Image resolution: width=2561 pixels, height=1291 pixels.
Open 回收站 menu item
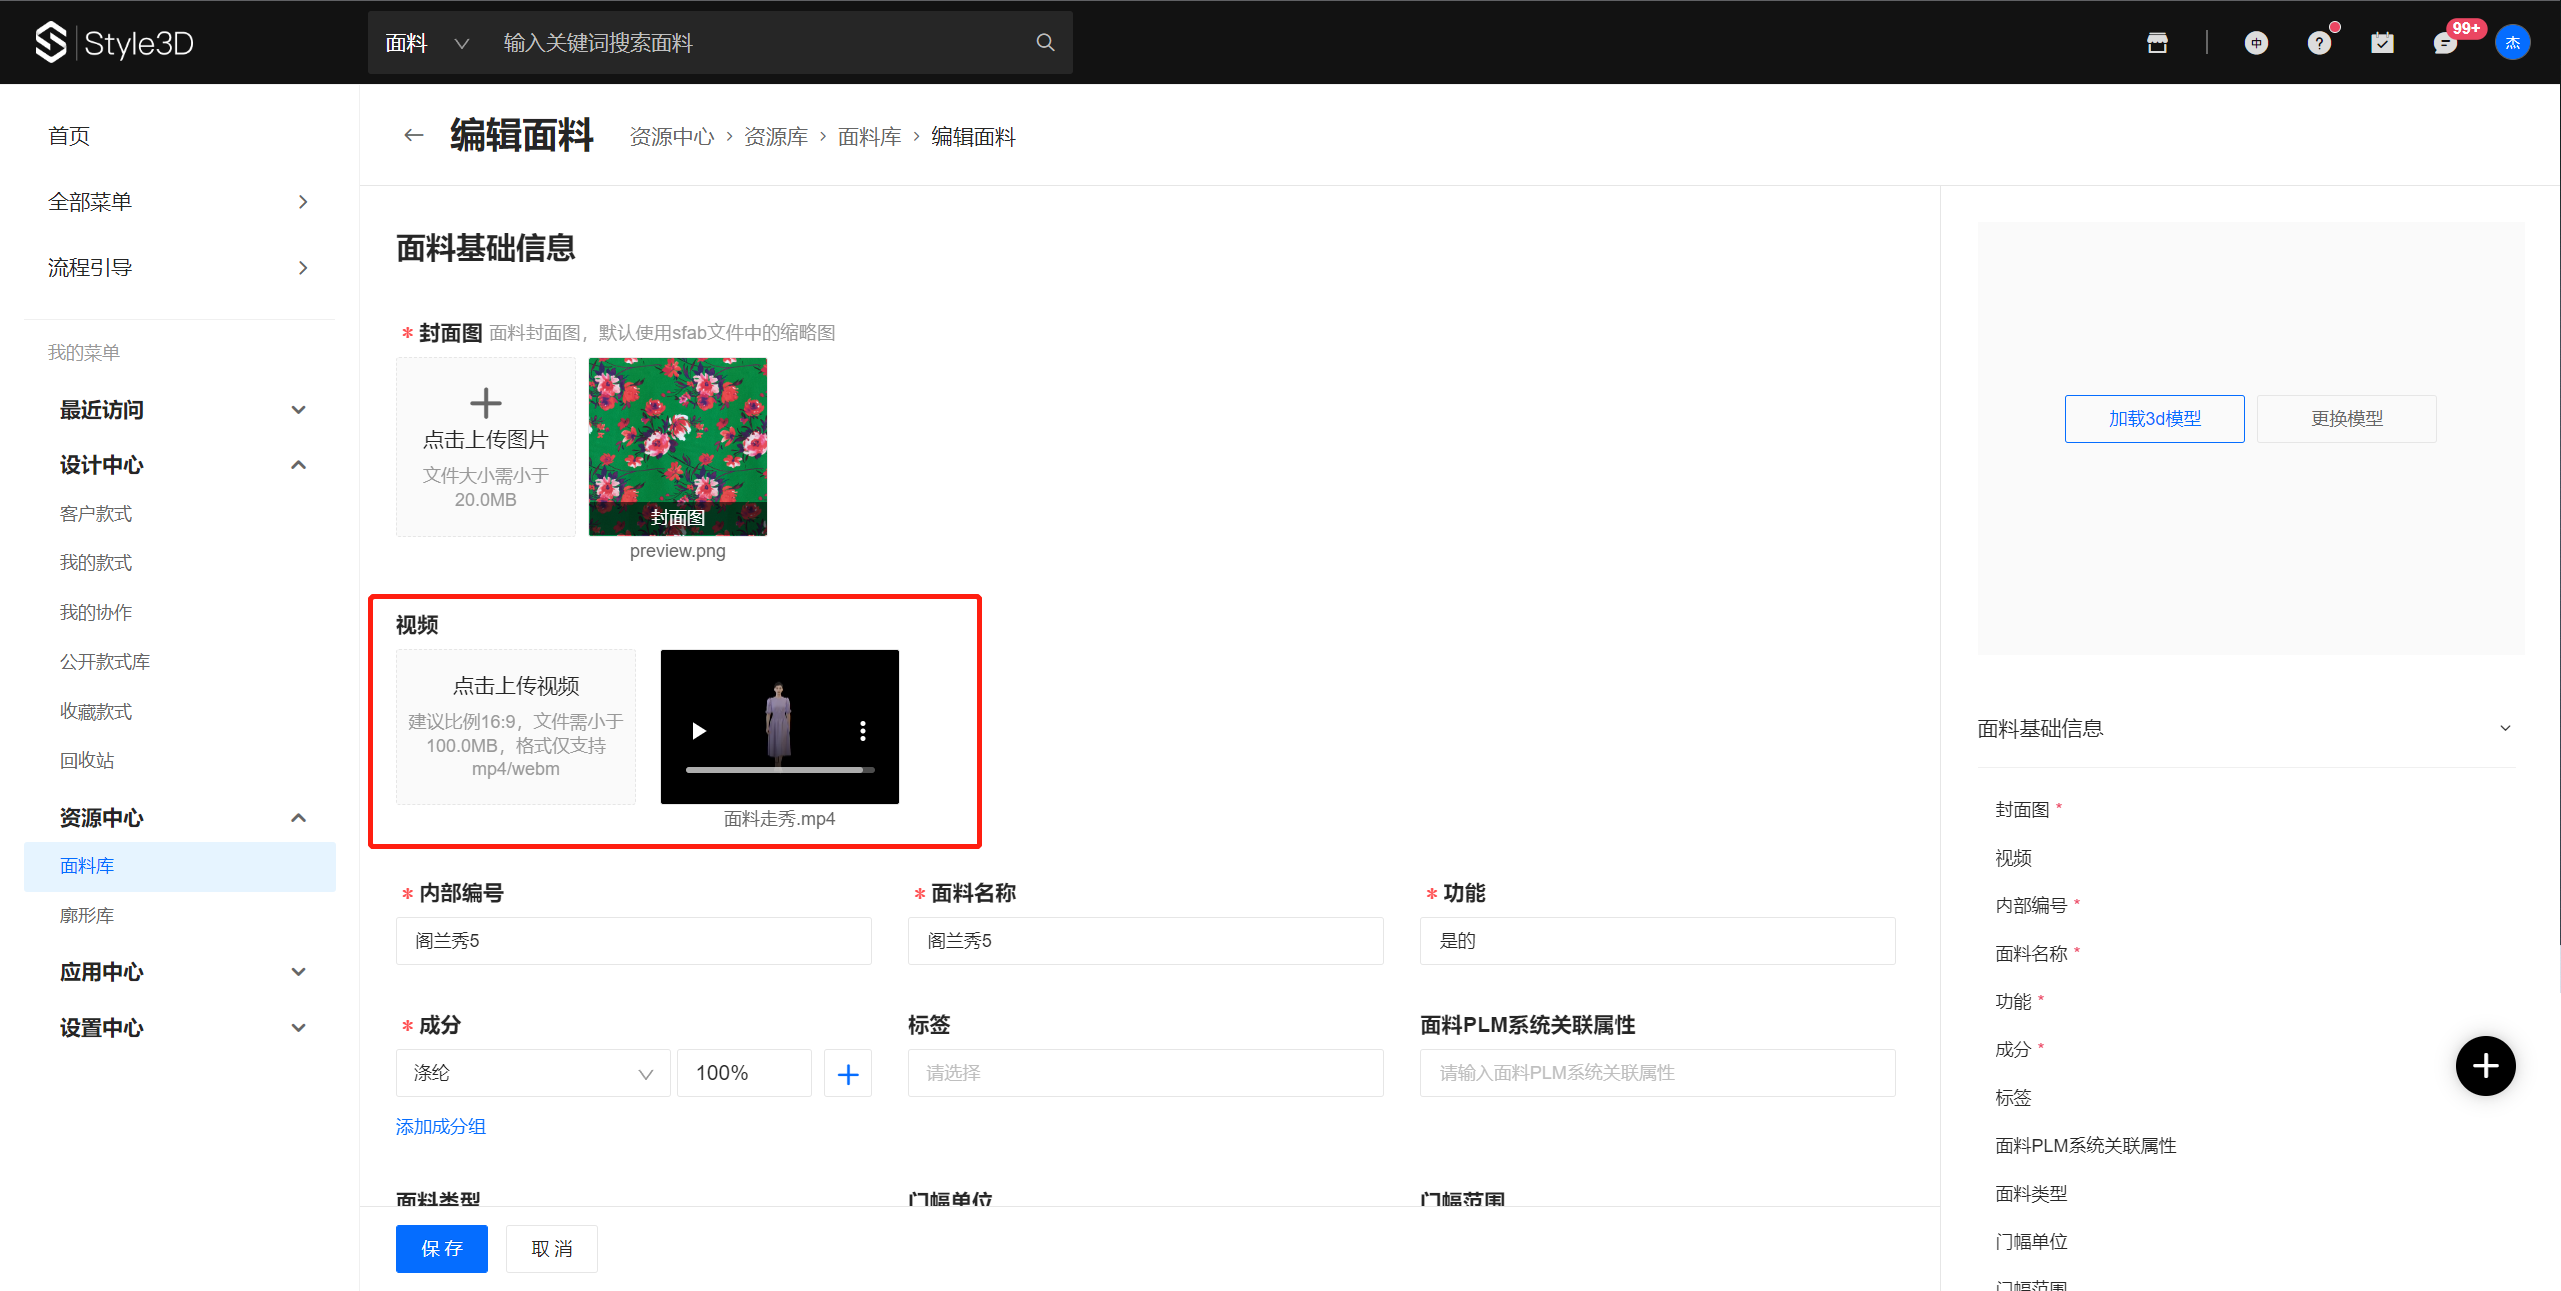coord(87,761)
